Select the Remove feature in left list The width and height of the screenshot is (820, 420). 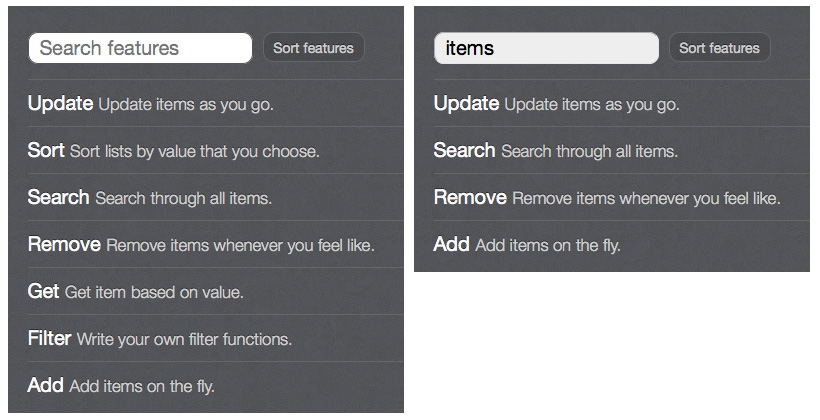[x=215, y=244]
